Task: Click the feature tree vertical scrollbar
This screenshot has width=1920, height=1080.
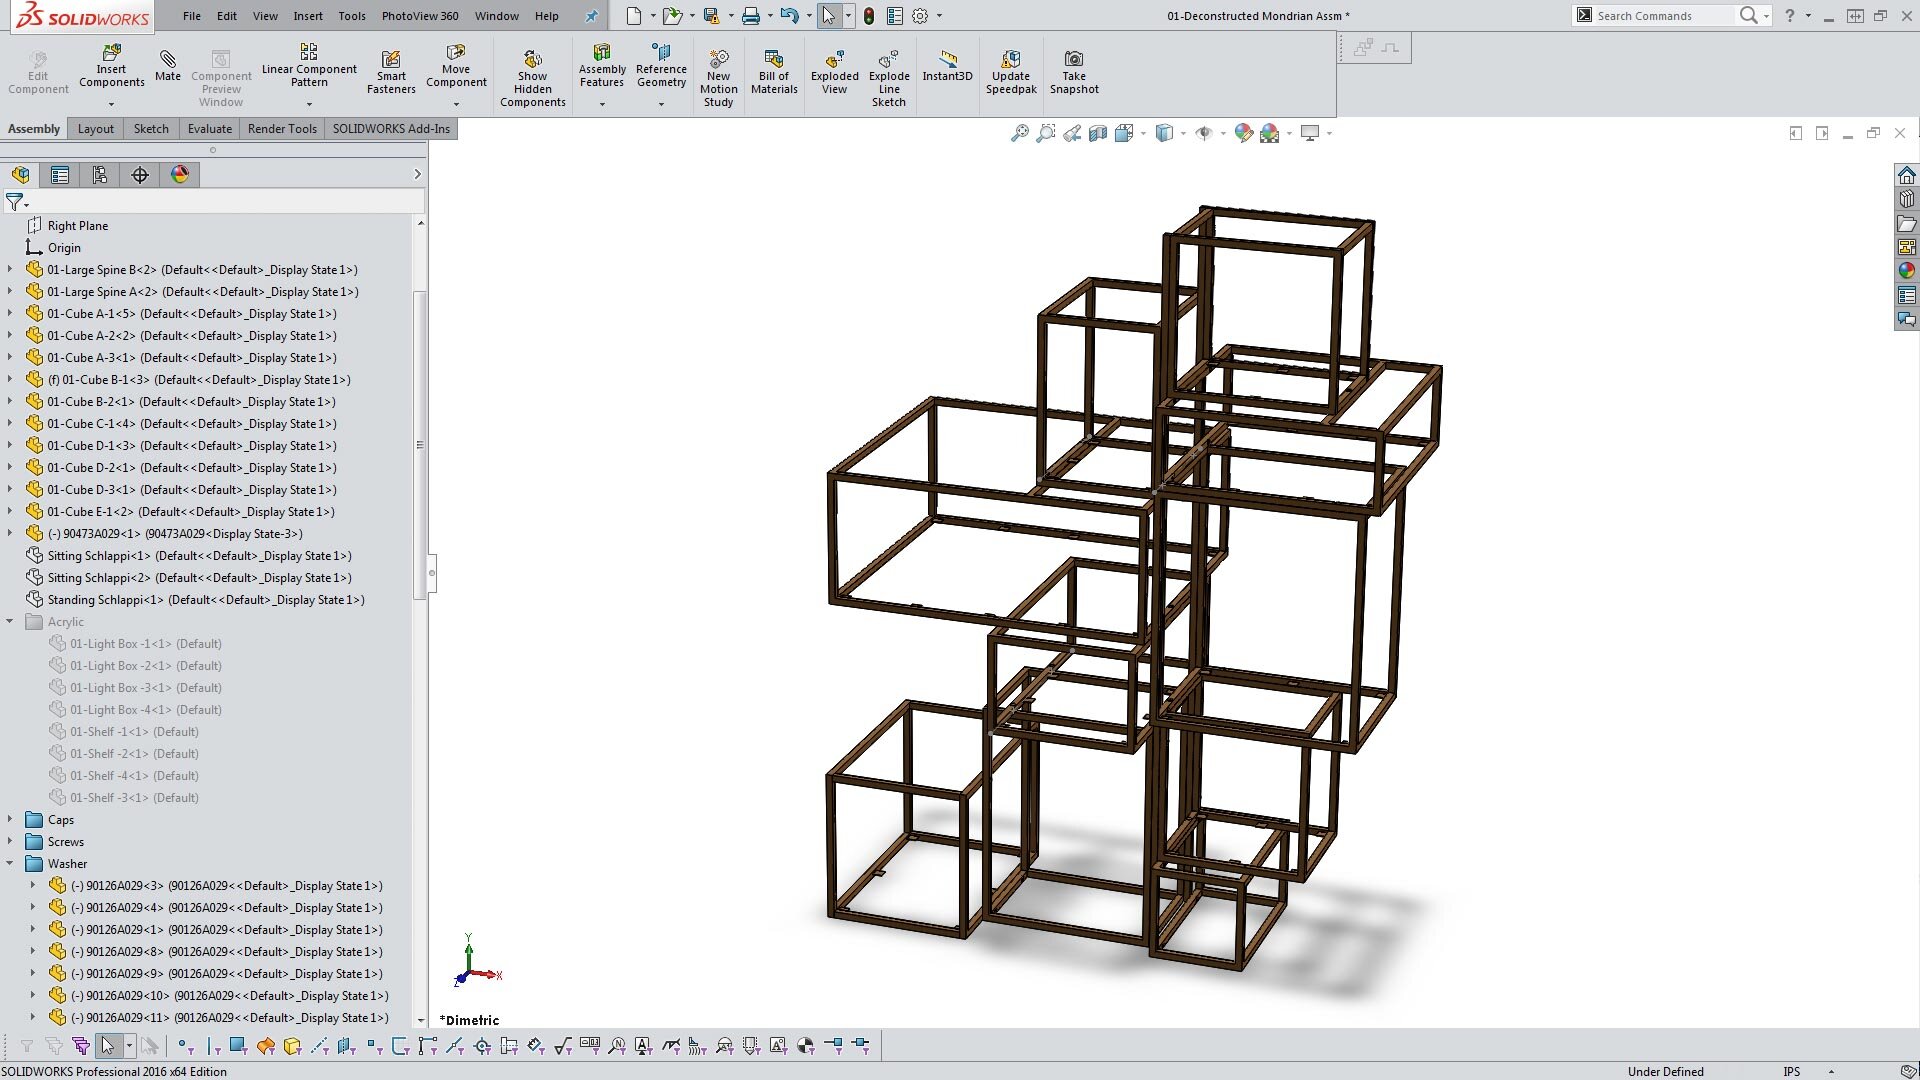Action: pos(420,445)
